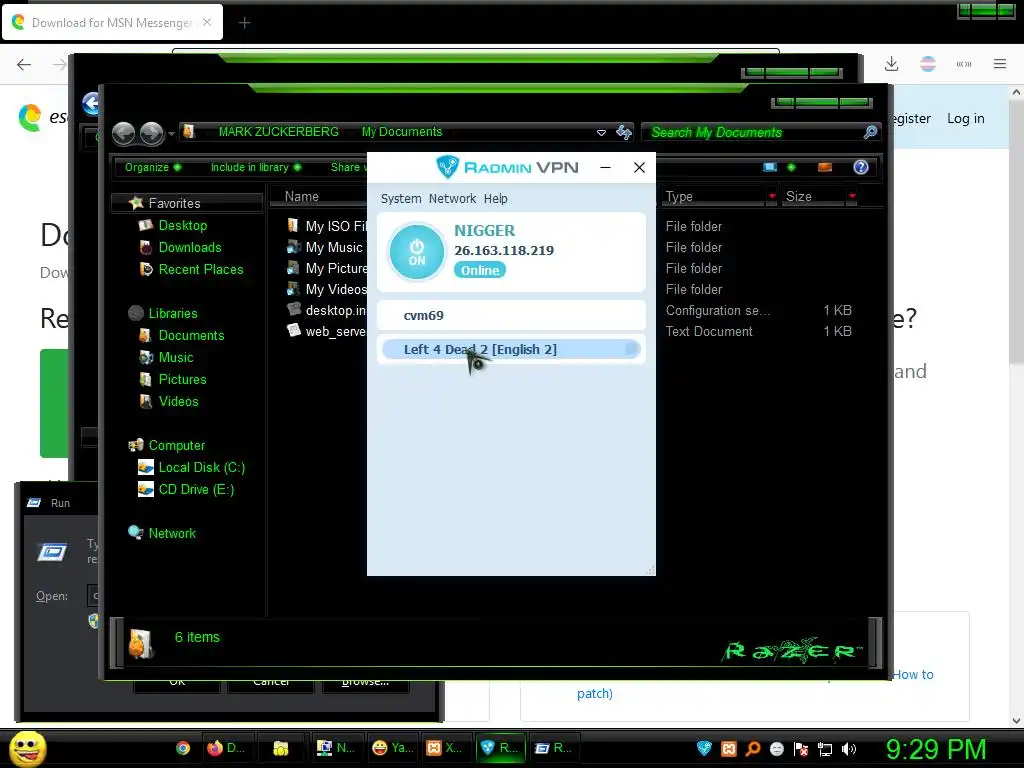Open Downloads in the Favorites list
Screen dimensions: 1024x768
pyautogui.click(x=190, y=248)
